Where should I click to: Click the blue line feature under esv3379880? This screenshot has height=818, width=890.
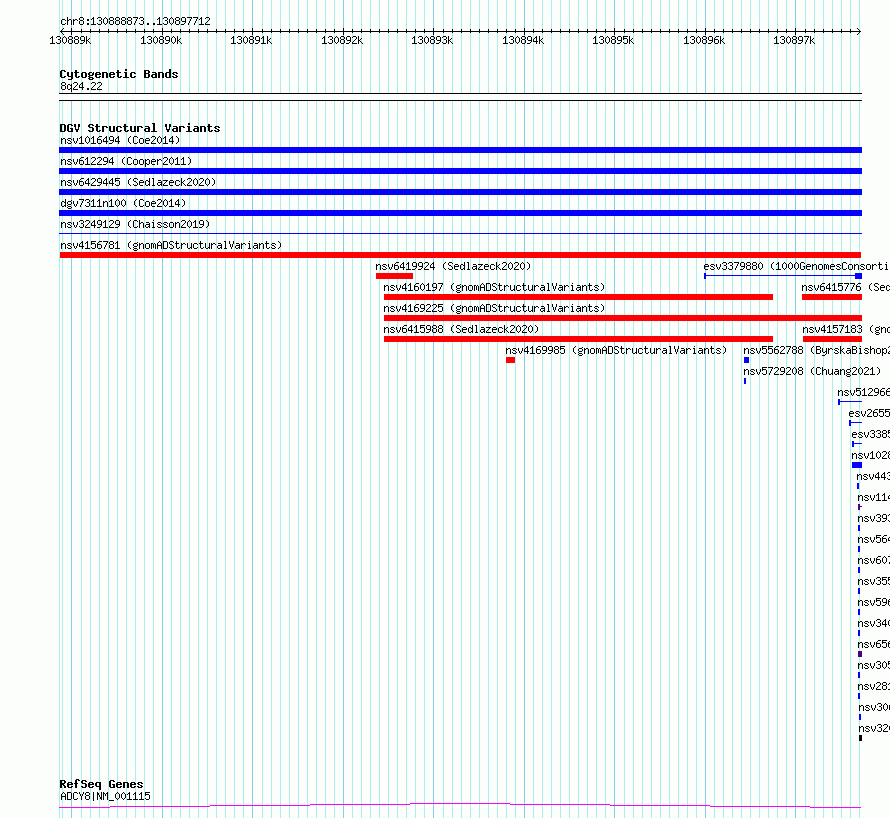point(783,276)
